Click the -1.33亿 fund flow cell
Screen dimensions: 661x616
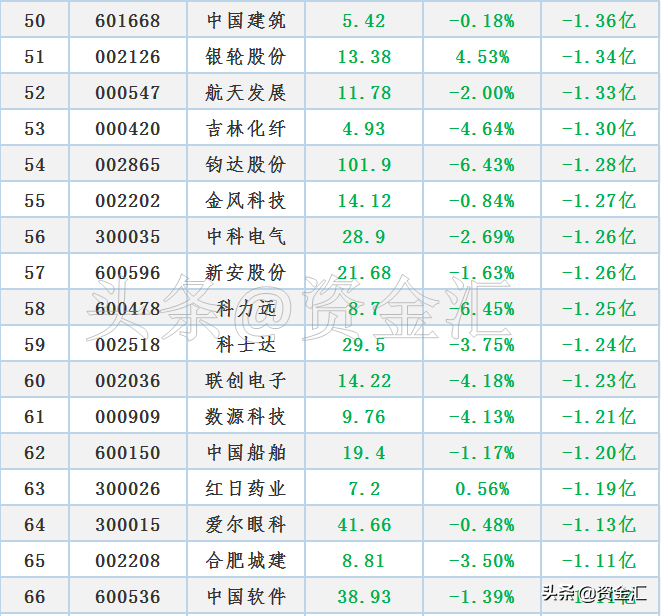click(x=599, y=93)
